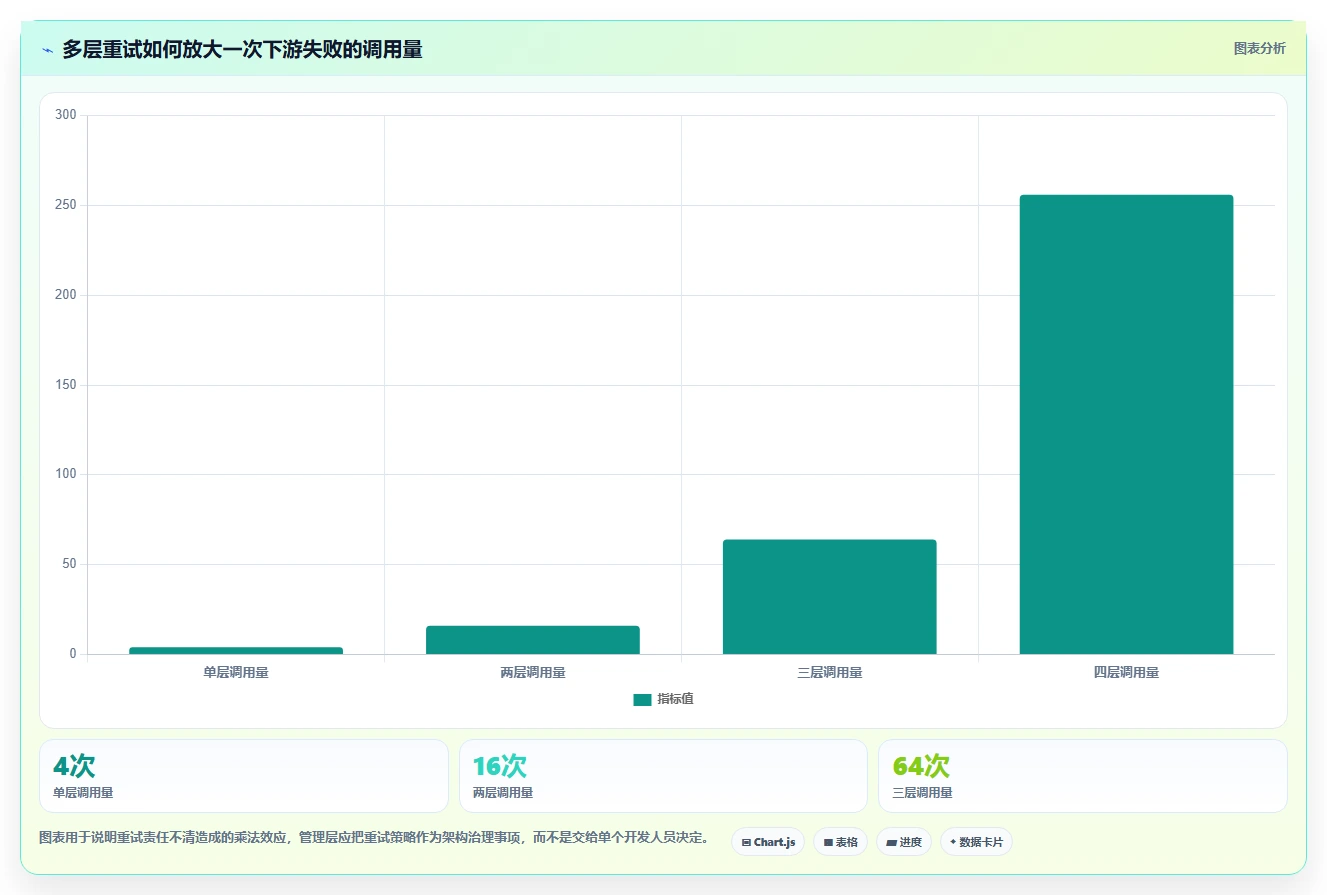Click the 指标值 legend label
Viewport: 1327px width, 895px height.
pos(675,699)
